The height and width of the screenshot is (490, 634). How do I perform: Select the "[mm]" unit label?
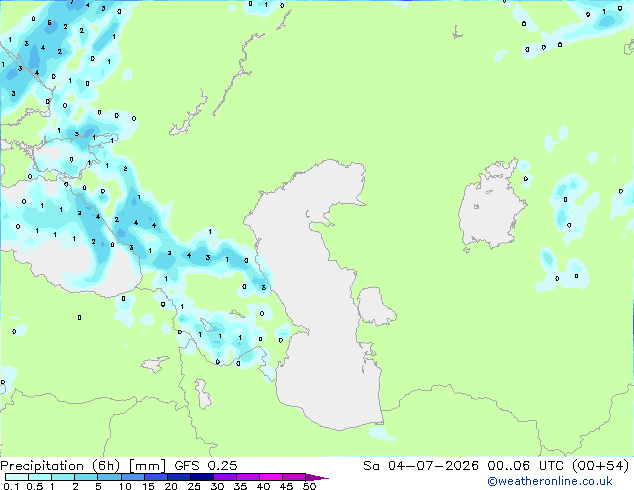click(x=147, y=466)
